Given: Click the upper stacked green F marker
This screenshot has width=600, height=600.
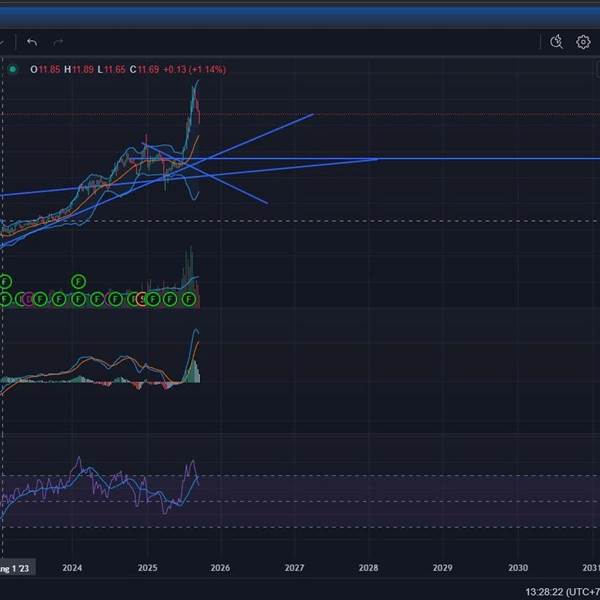Looking at the screenshot, I should [79, 281].
